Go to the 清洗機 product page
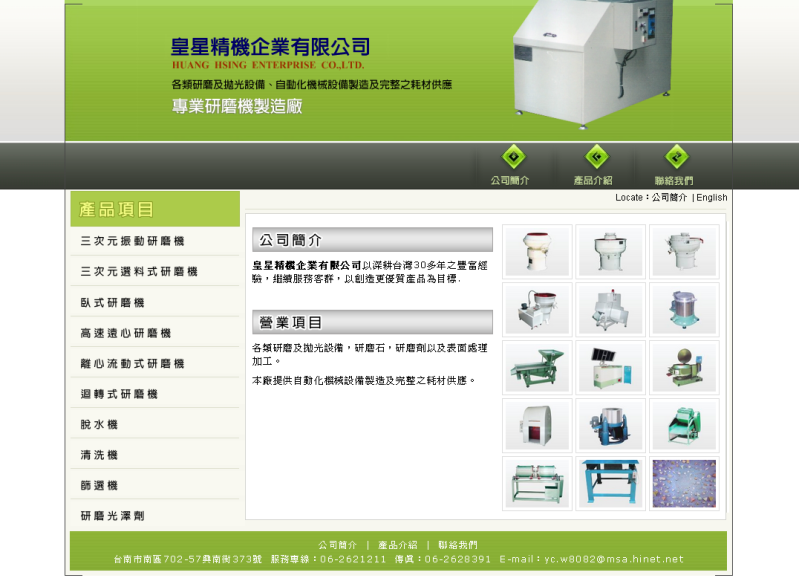 pos(99,455)
